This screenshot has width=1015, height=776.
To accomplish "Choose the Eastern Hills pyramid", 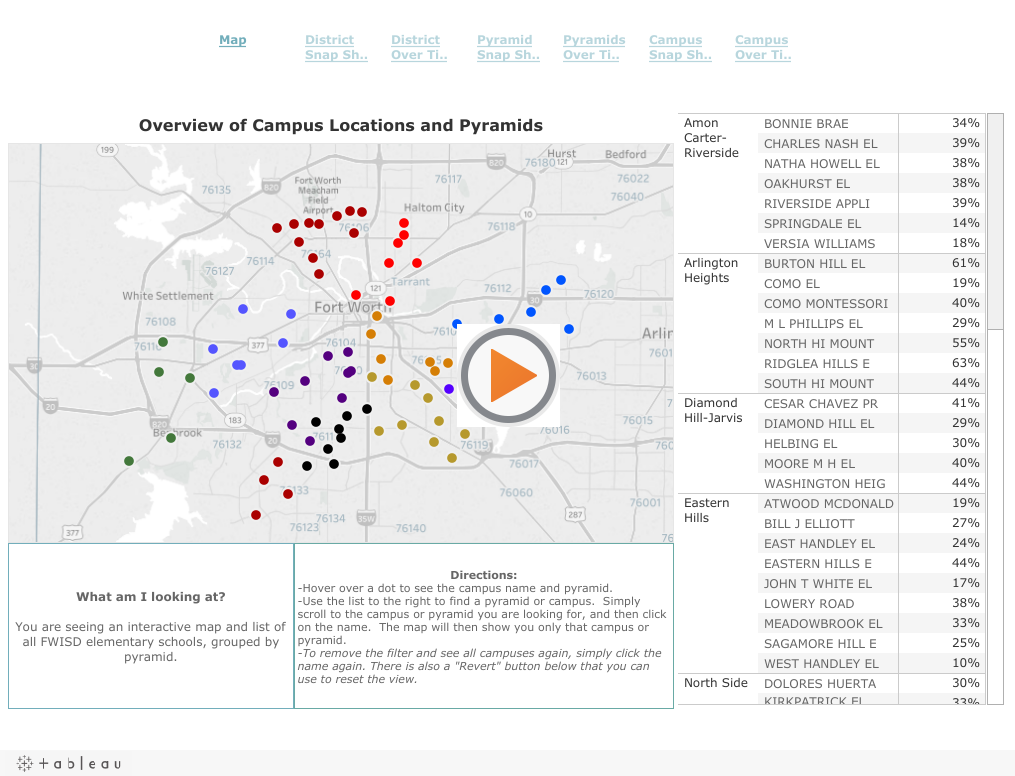I will click(x=709, y=510).
